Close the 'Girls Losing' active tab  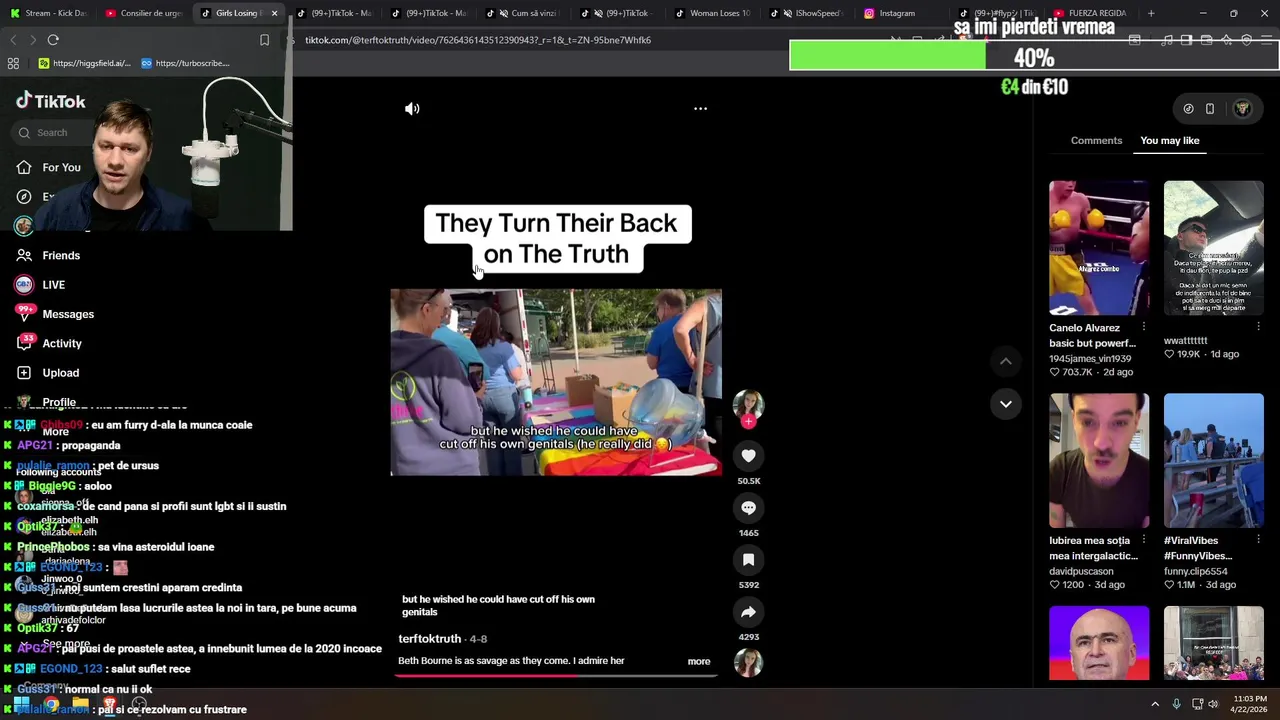[274, 13]
